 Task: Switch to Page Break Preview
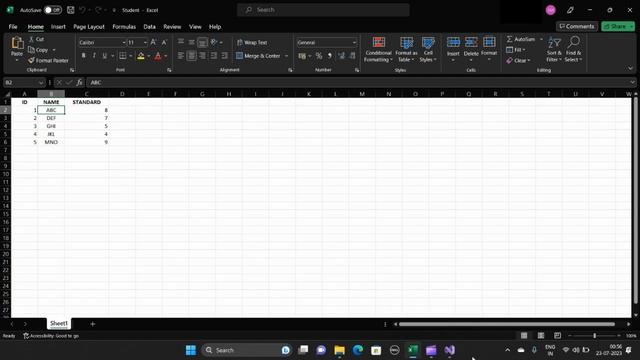click(x=558, y=336)
